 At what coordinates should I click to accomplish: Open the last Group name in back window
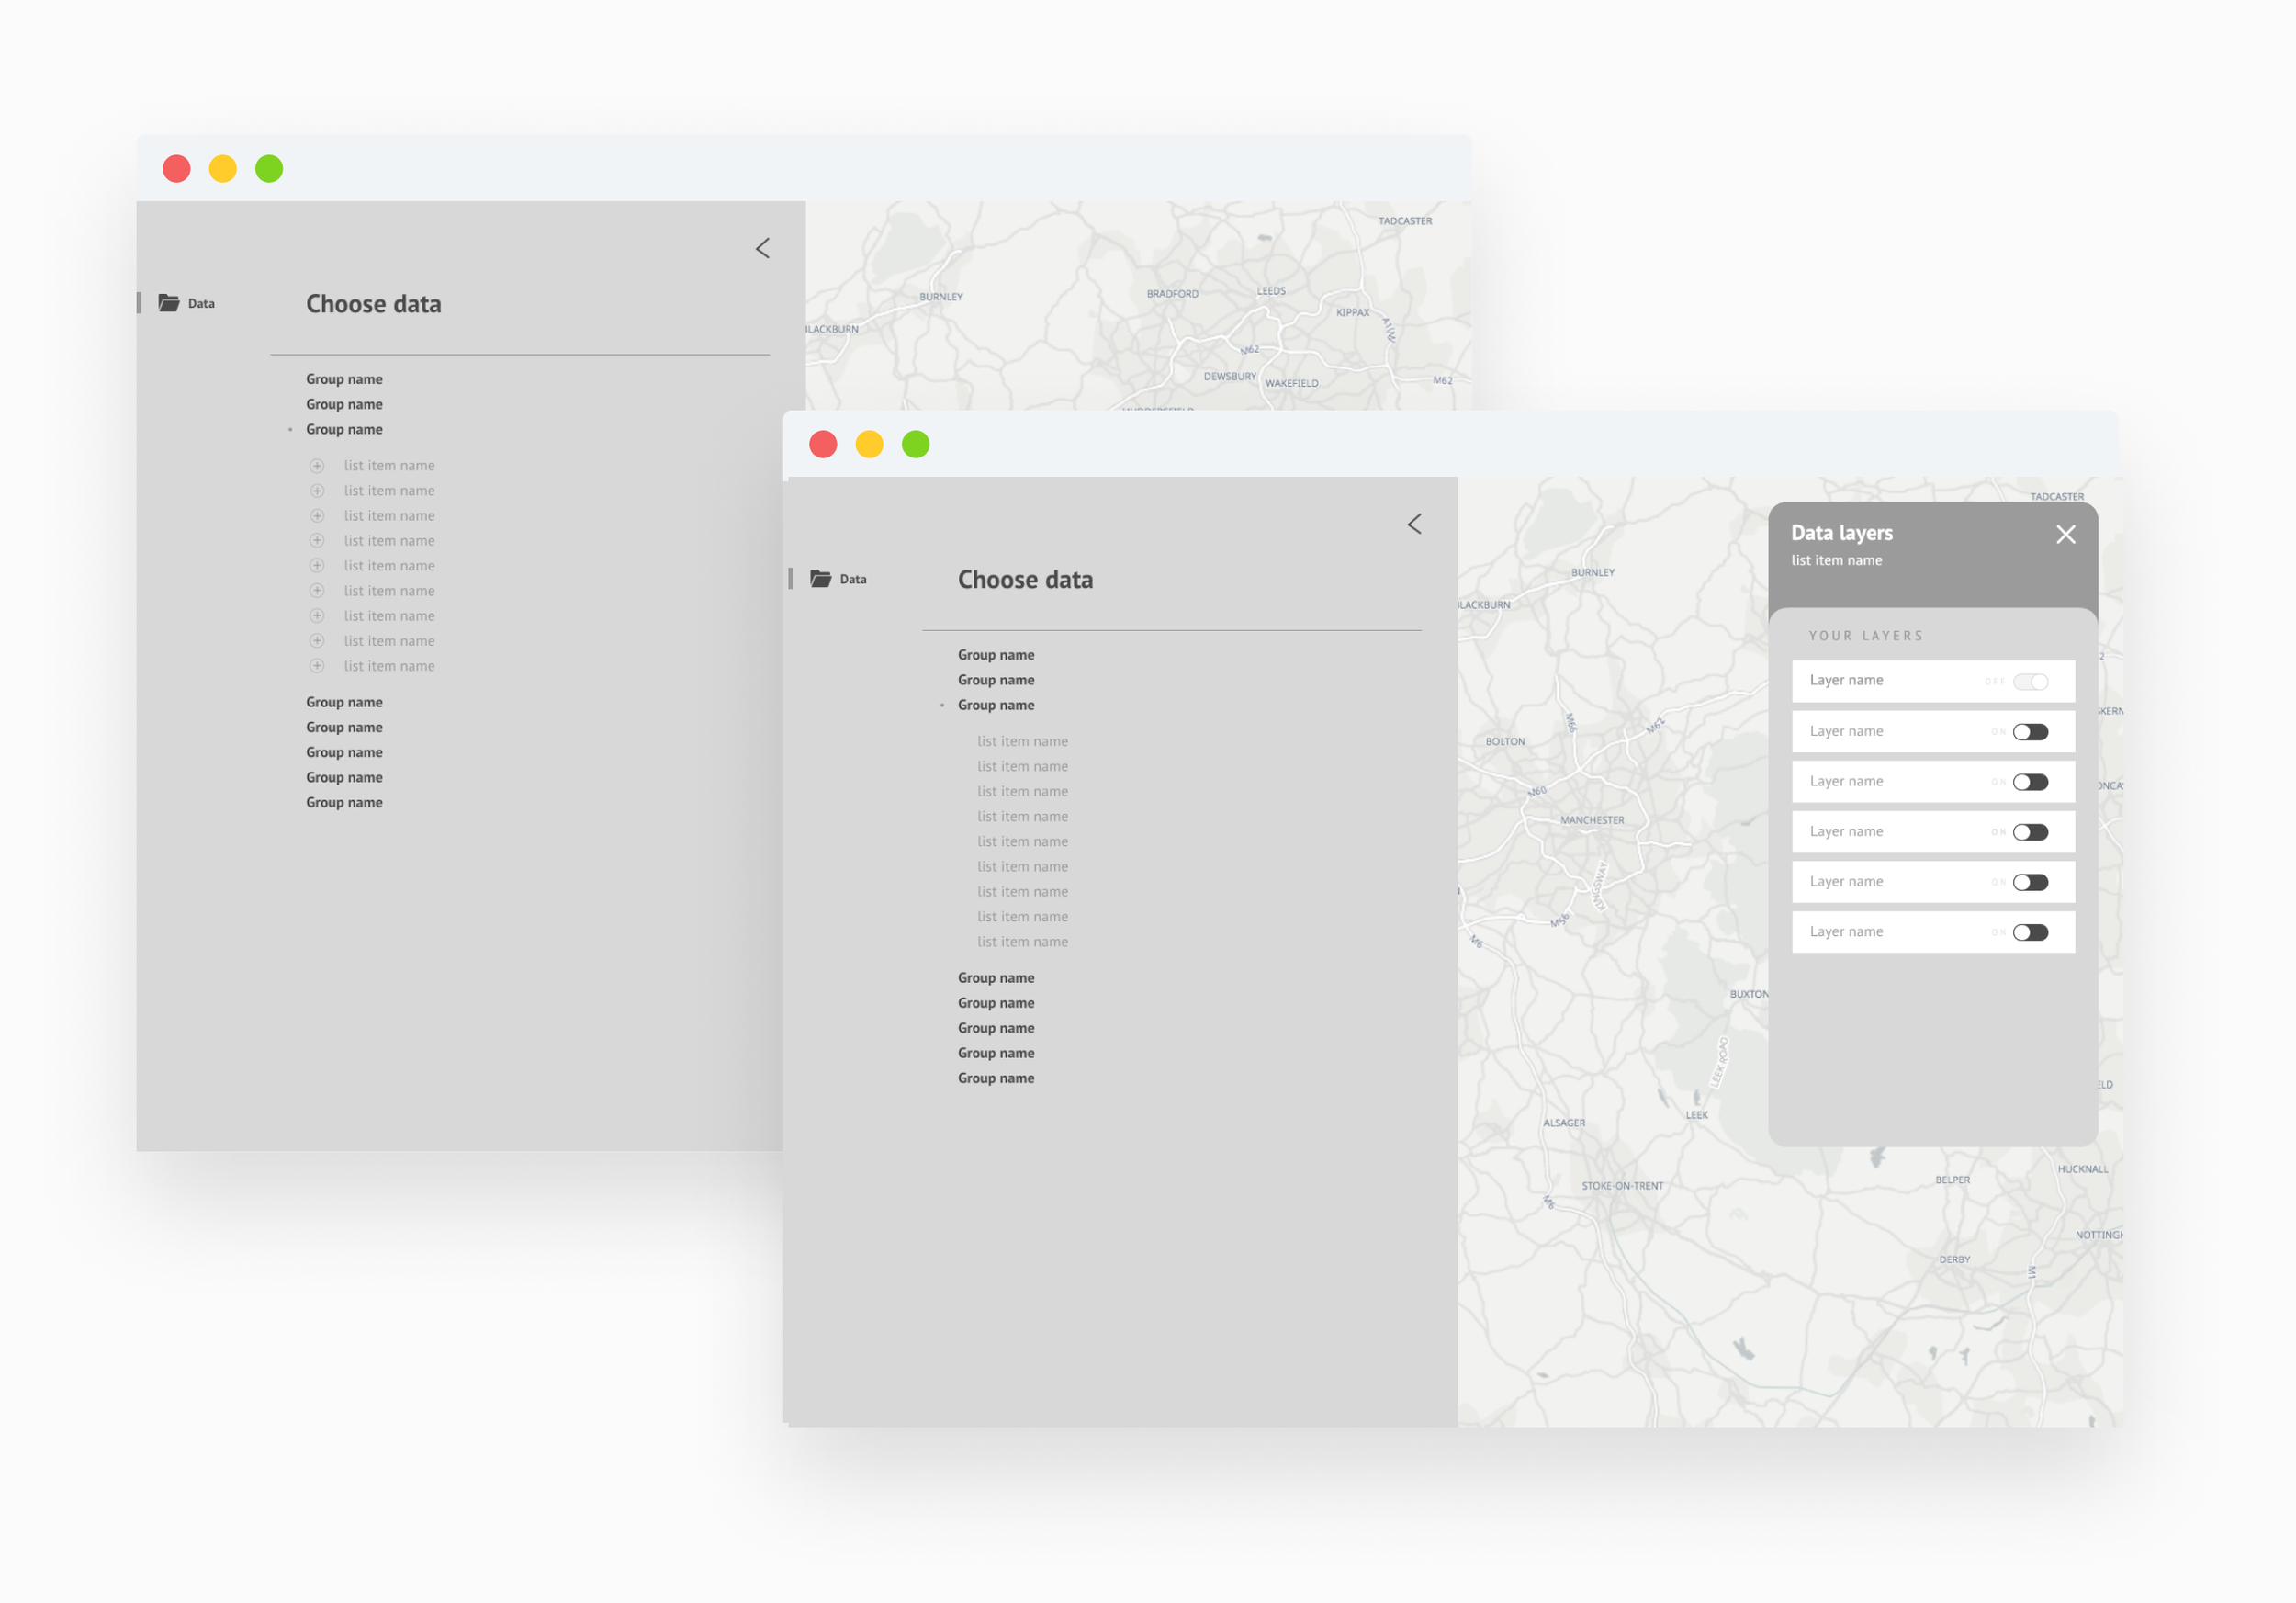(344, 803)
